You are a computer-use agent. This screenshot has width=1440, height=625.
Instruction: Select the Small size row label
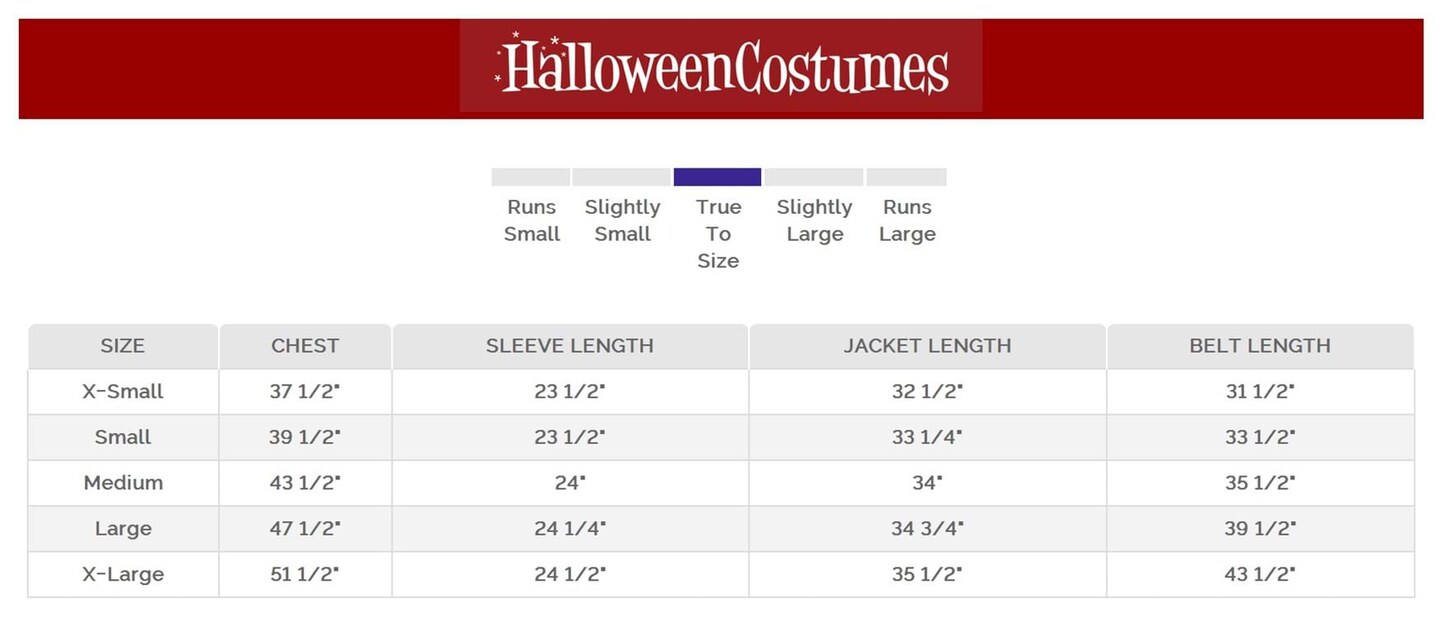pos(123,437)
